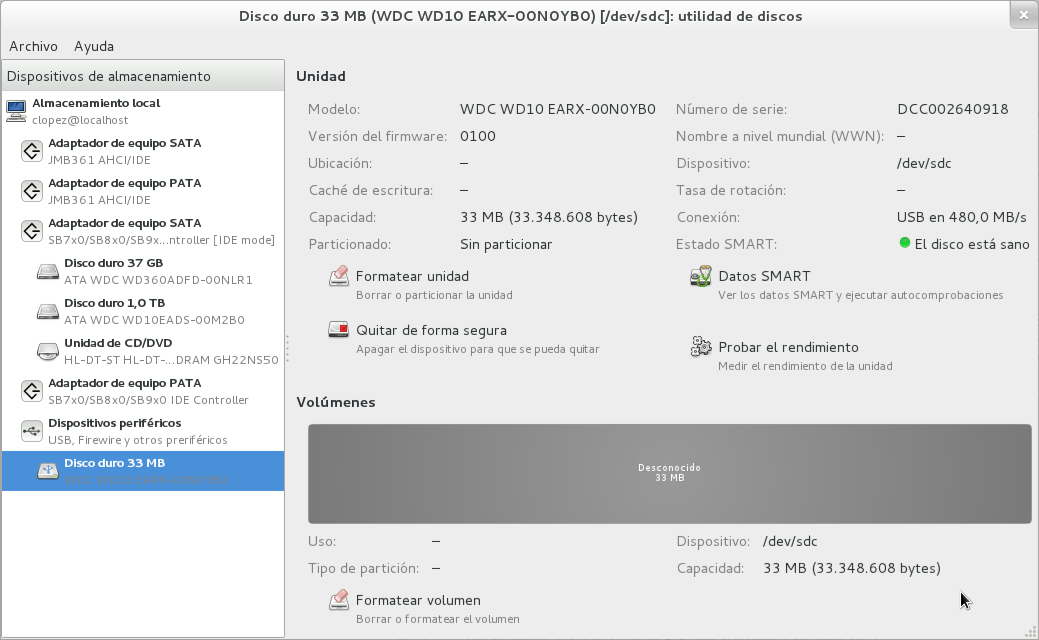1039x640 pixels.
Task: Click the SB7x0 IDE Controller subtitle text
Action: pyautogui.click(x=148, y=400)
